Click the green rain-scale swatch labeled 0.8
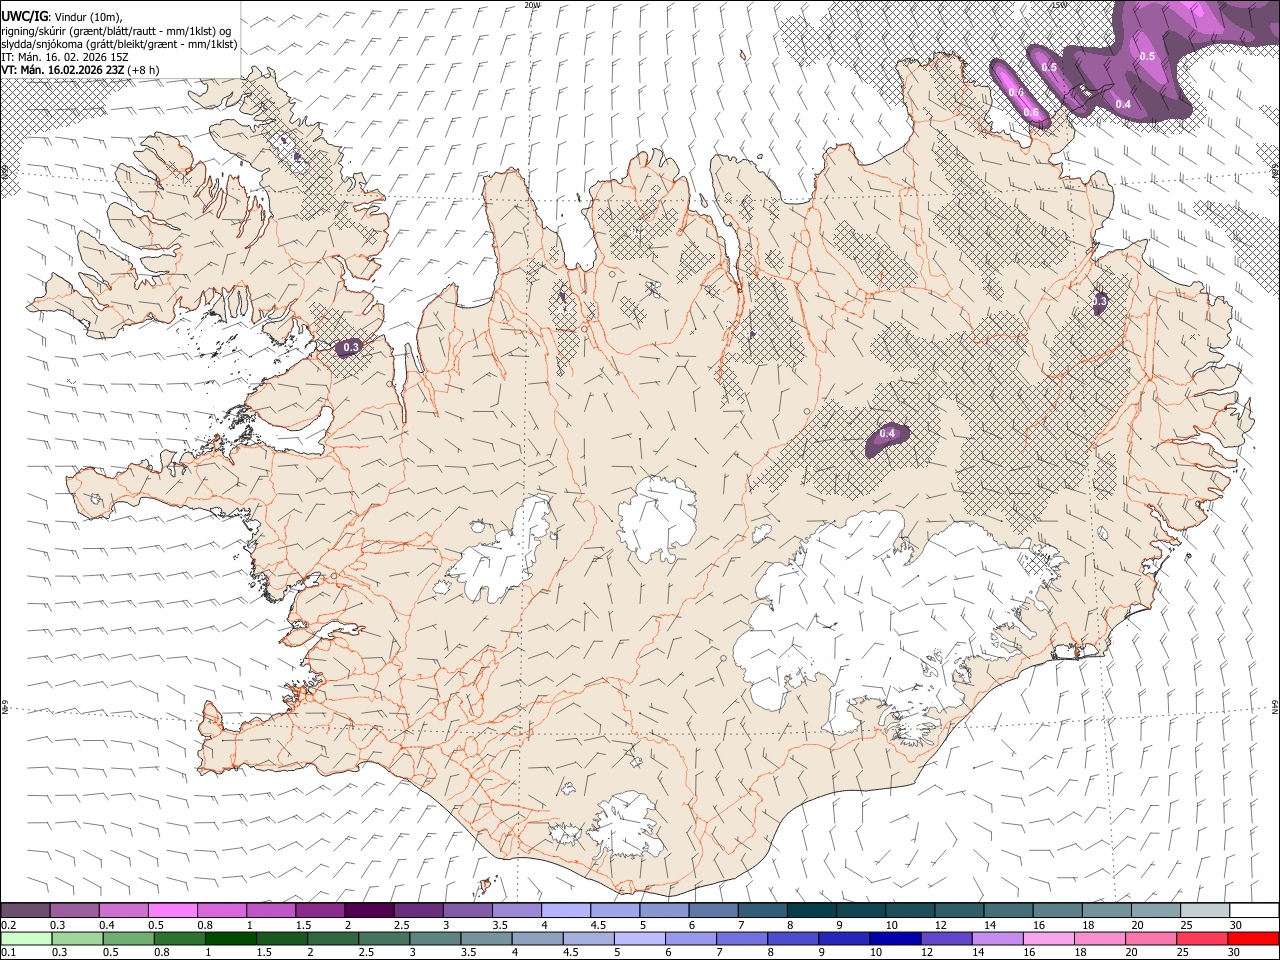This screenshot has height=960, width=1280. coord(180,938)
